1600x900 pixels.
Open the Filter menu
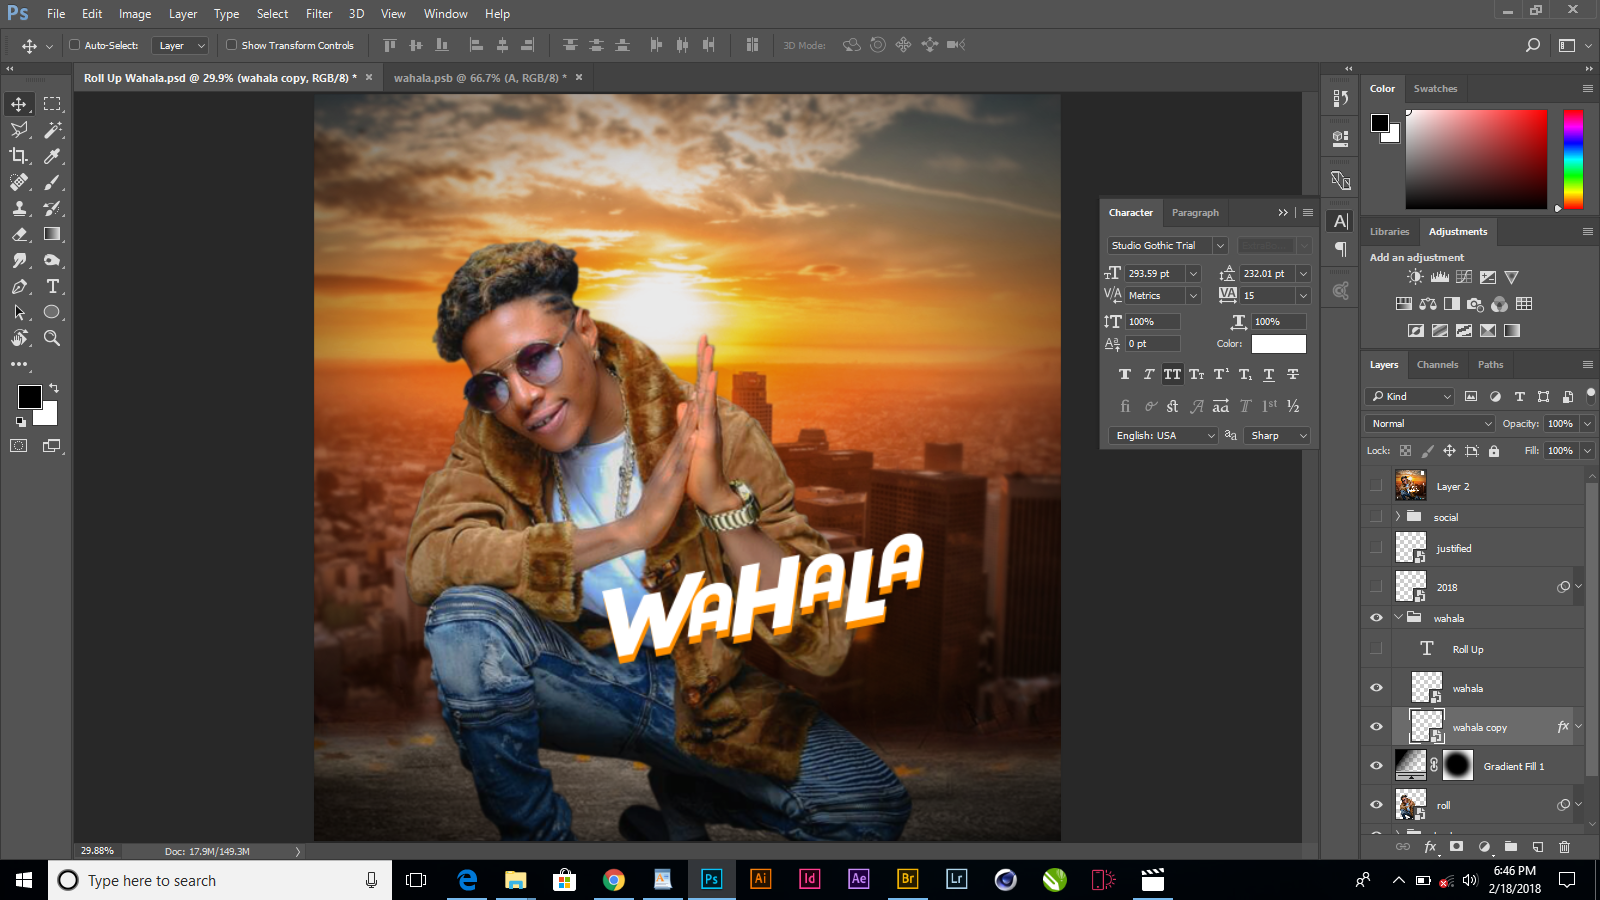pos(318,13)
